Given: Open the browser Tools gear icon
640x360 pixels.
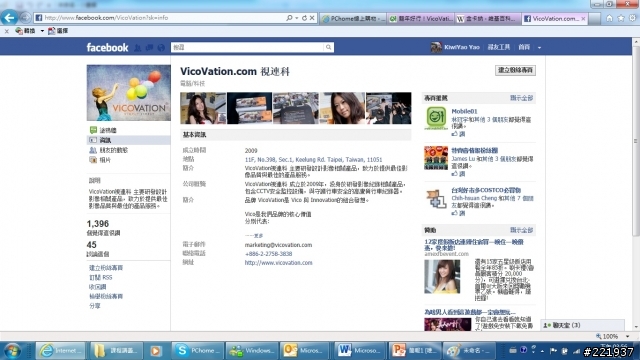Looking at the screenshot, I should [632, 18].
